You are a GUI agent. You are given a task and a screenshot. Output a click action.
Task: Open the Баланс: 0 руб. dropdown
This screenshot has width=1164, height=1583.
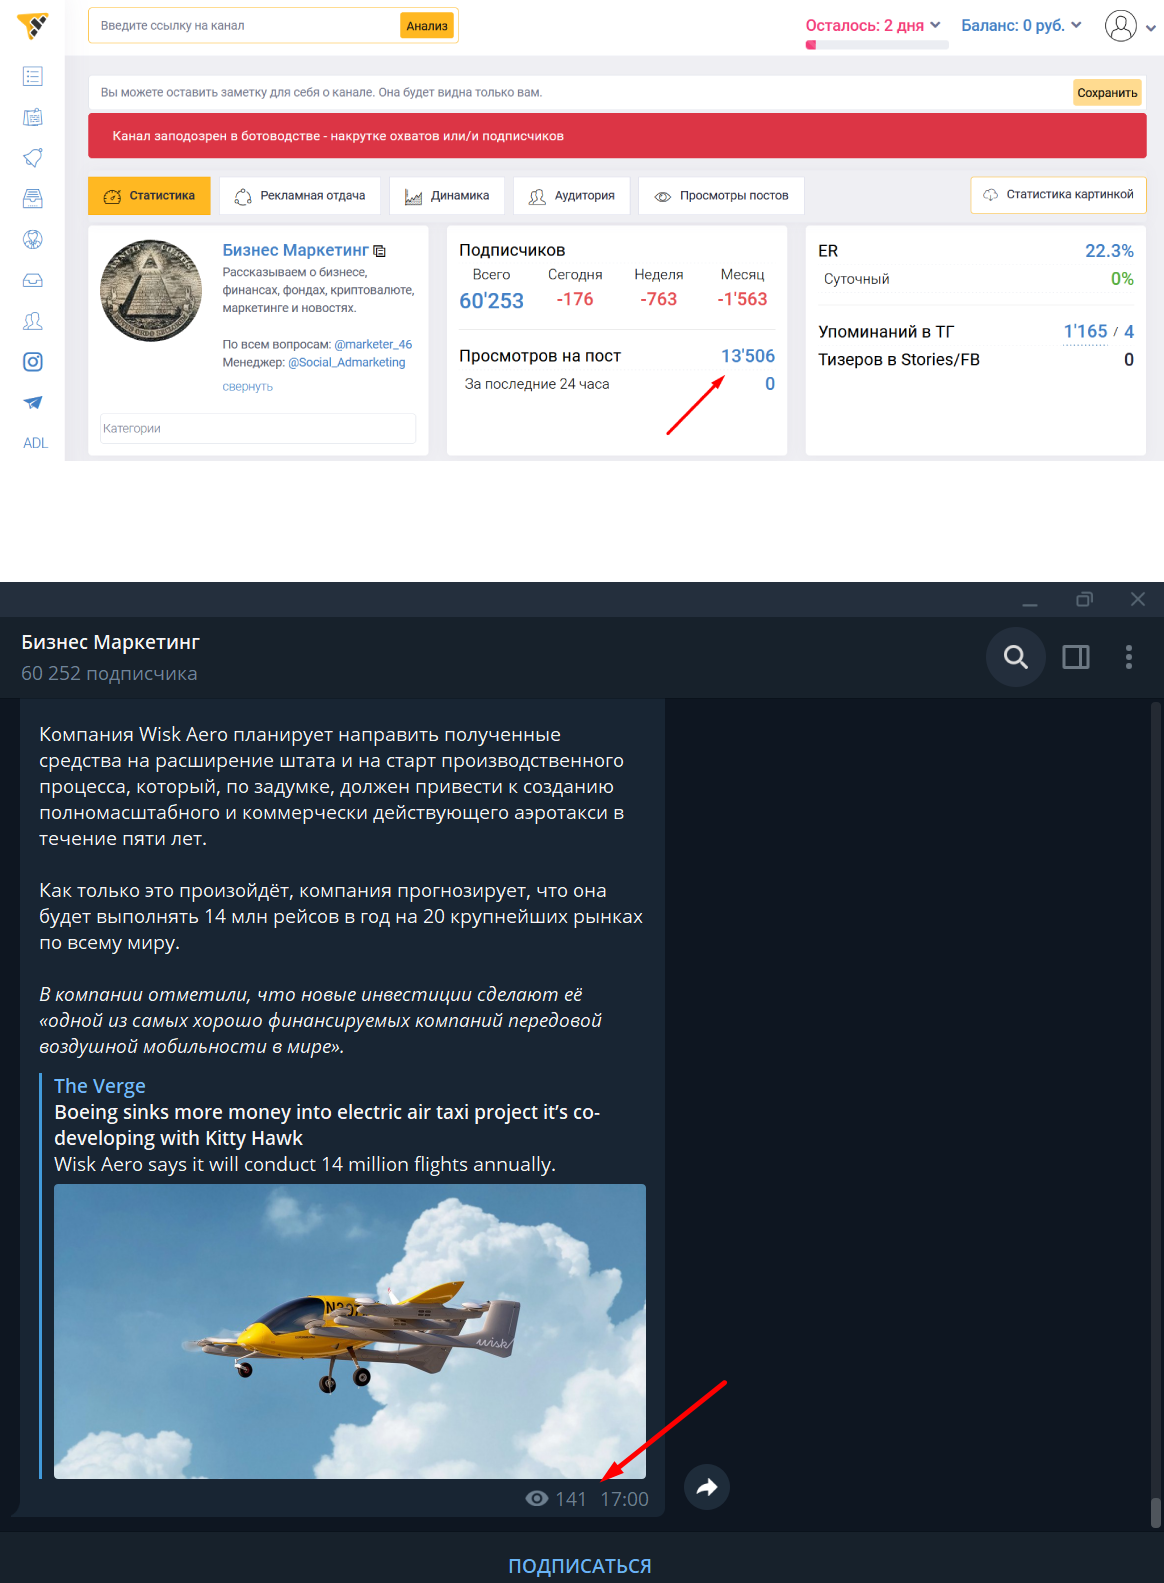tap(1021, 26)
